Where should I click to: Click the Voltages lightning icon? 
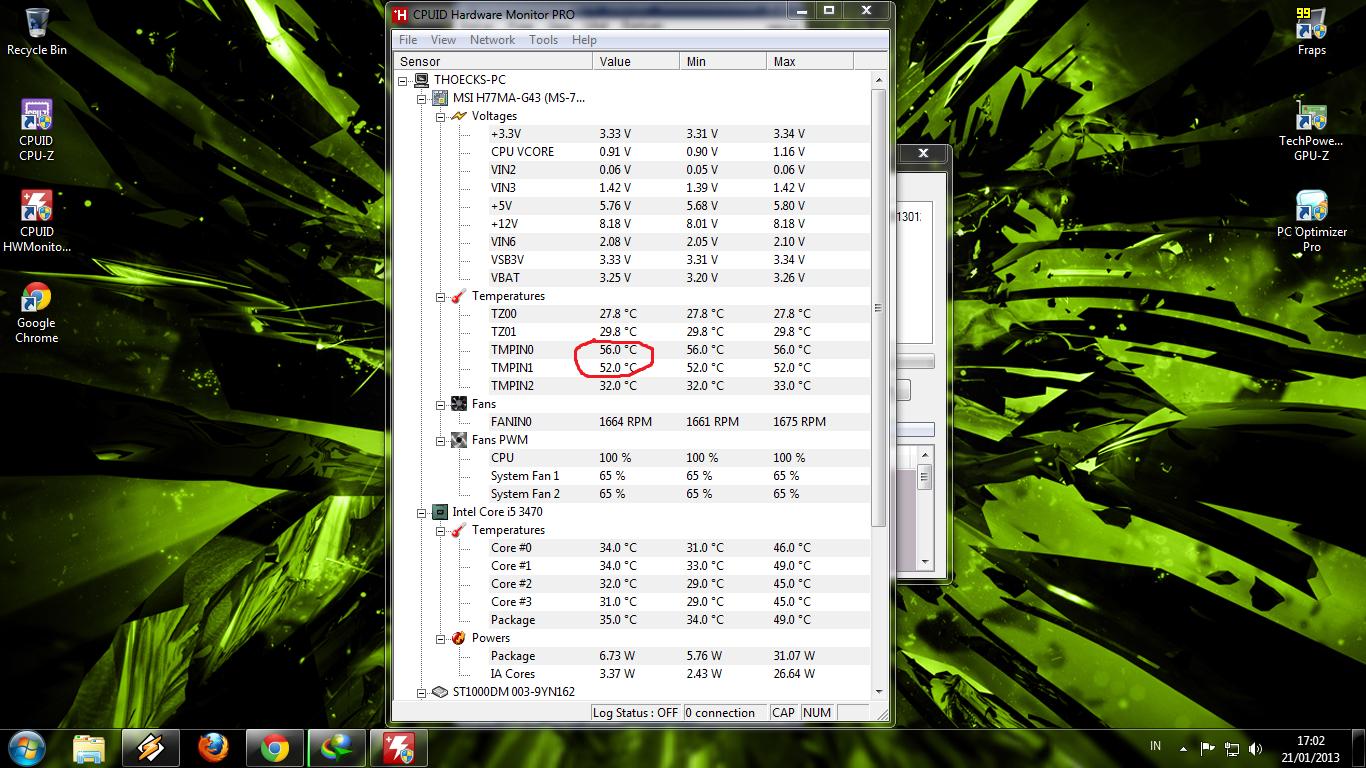459,116
